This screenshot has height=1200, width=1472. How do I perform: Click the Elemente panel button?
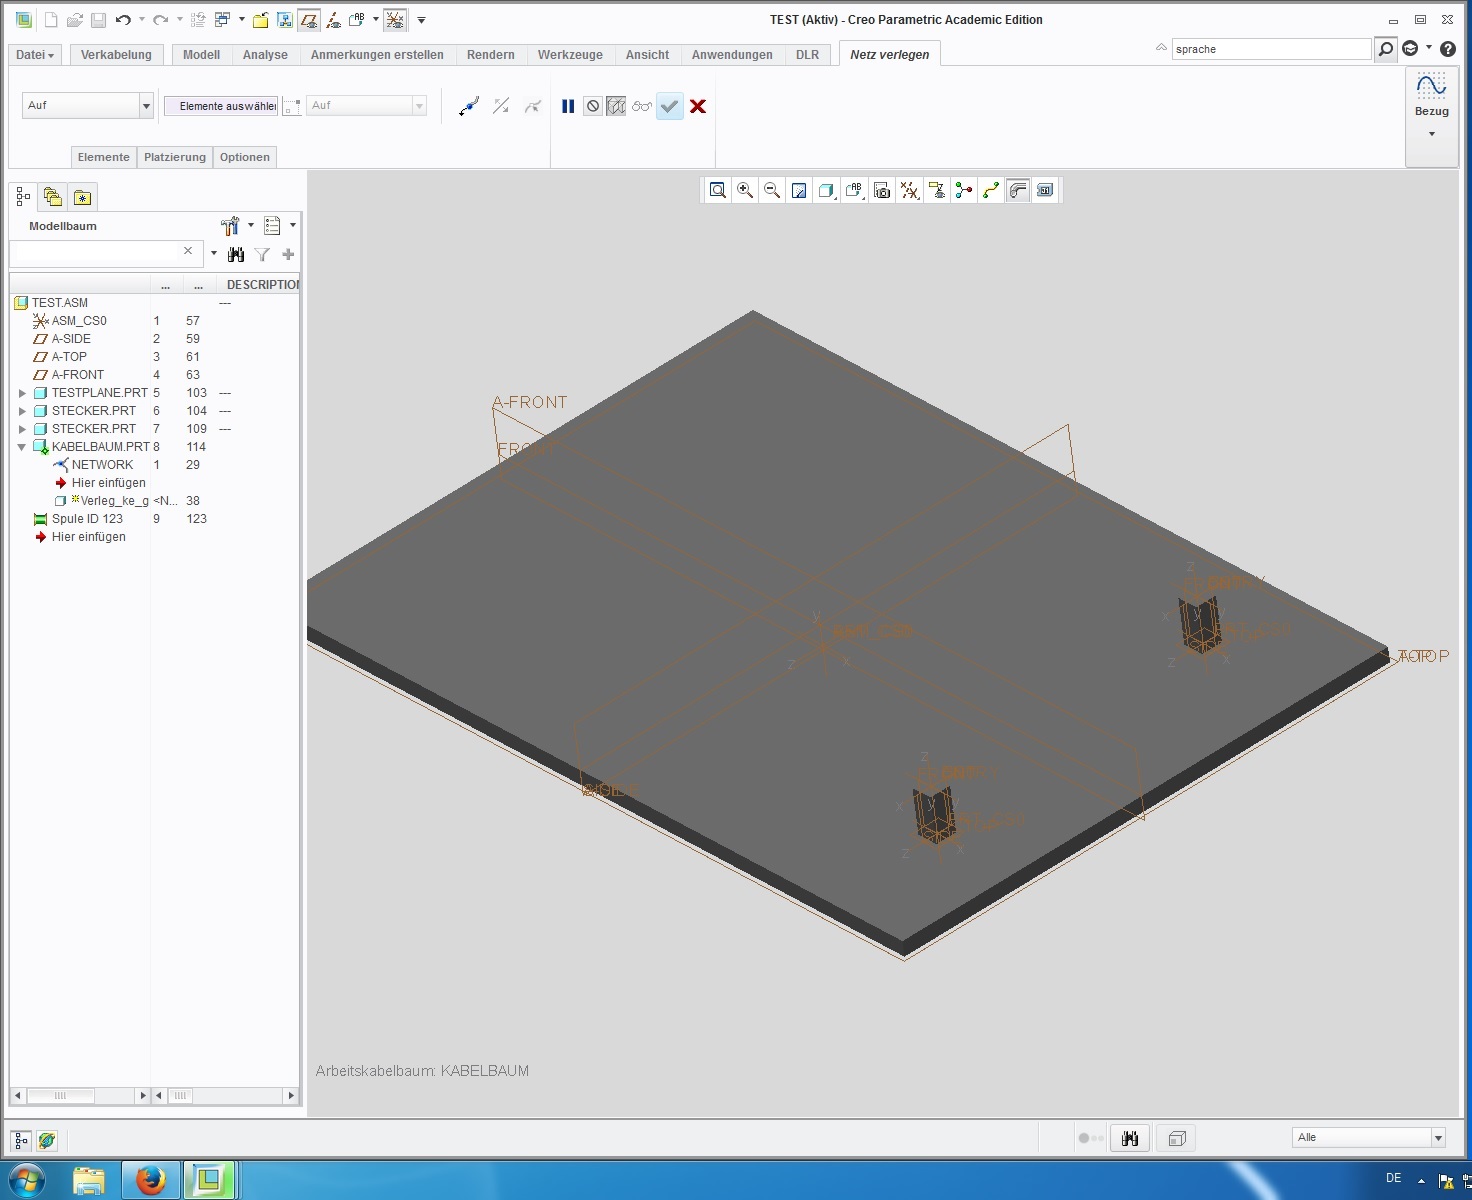(104, 157)
